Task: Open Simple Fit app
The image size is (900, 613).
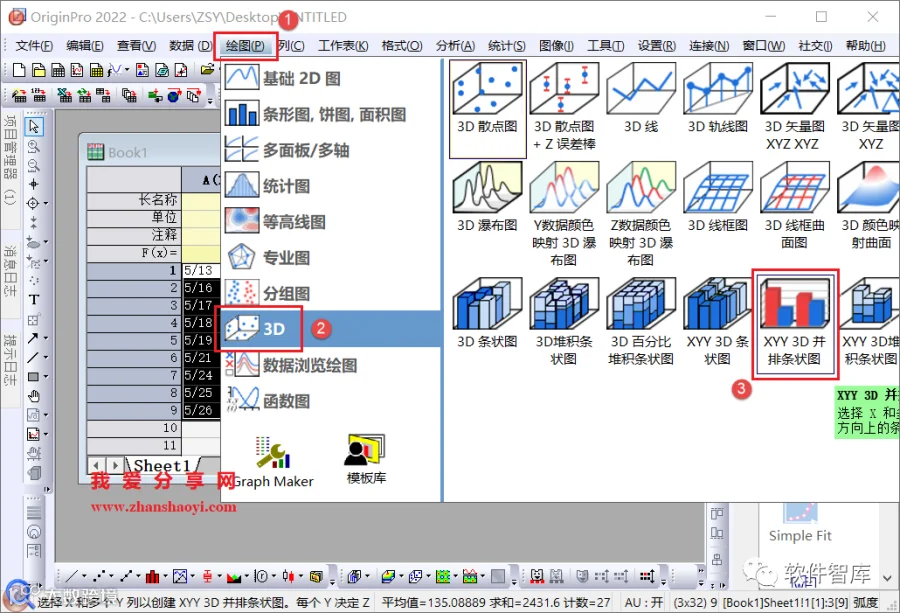Action: [x=800, y=524]
